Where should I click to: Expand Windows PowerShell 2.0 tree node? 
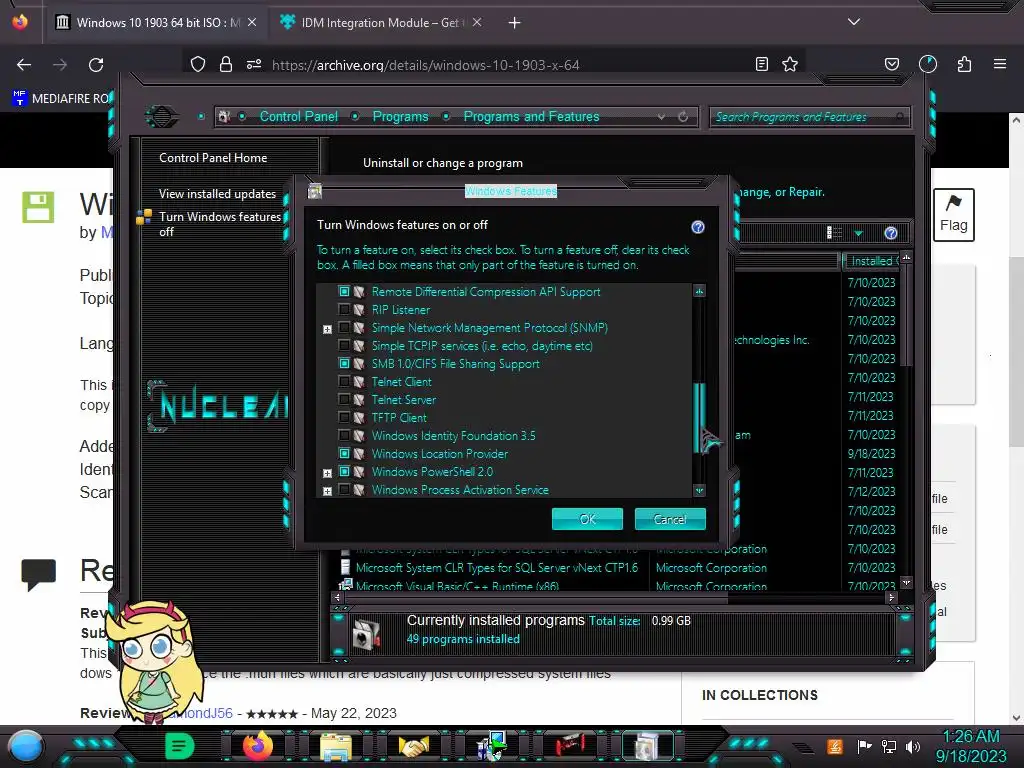coord(327,473)
